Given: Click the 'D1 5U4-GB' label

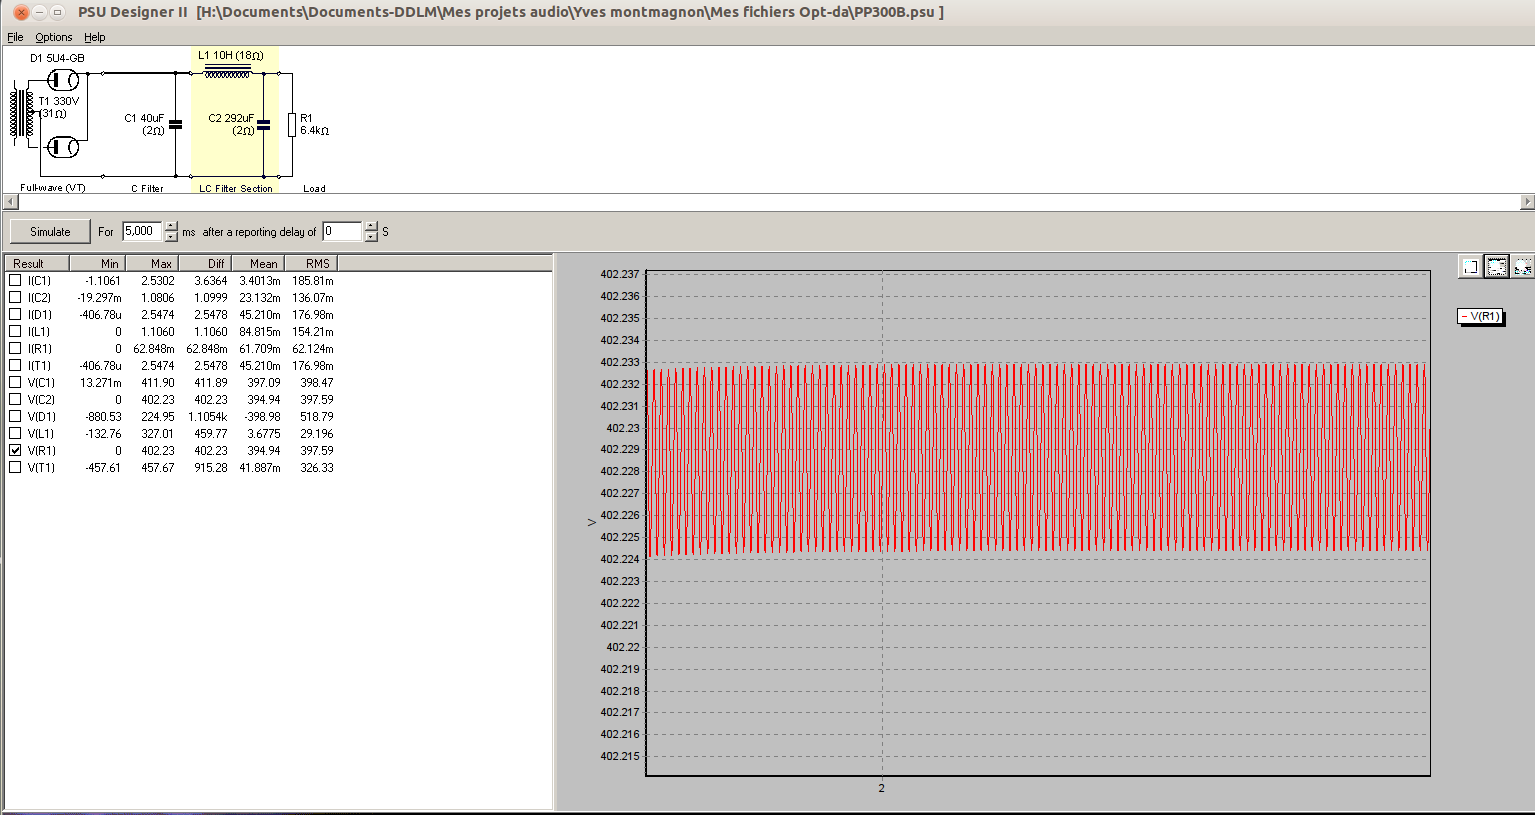Looking at the screenshot, I should [x=57, y=58].
